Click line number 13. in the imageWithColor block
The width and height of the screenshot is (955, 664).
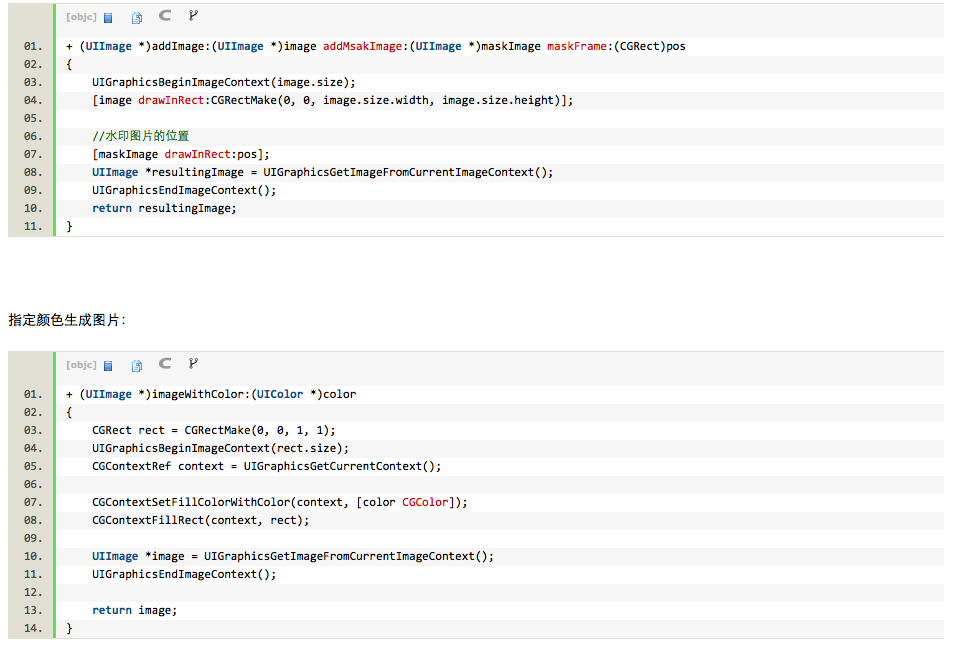(33, 610)
